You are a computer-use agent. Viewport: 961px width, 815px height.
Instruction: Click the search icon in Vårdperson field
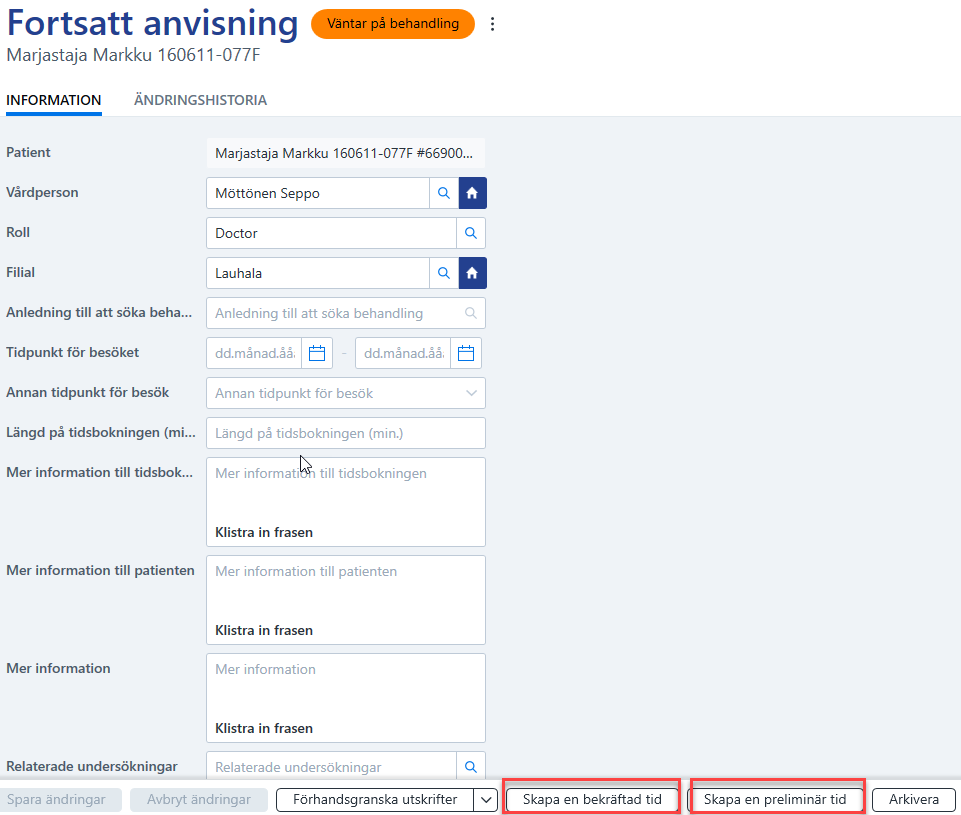[x=444, y=193]
